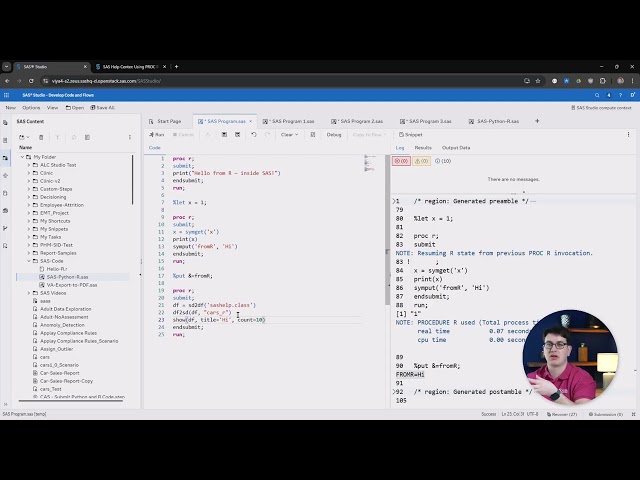Toggle the errors filter in log
The image size is (640, 480).
401,161
